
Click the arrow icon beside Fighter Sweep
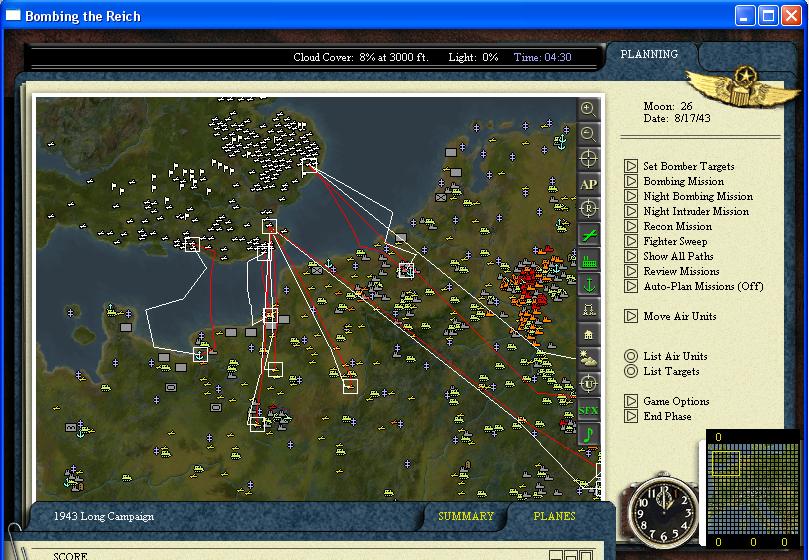point(630,241)
